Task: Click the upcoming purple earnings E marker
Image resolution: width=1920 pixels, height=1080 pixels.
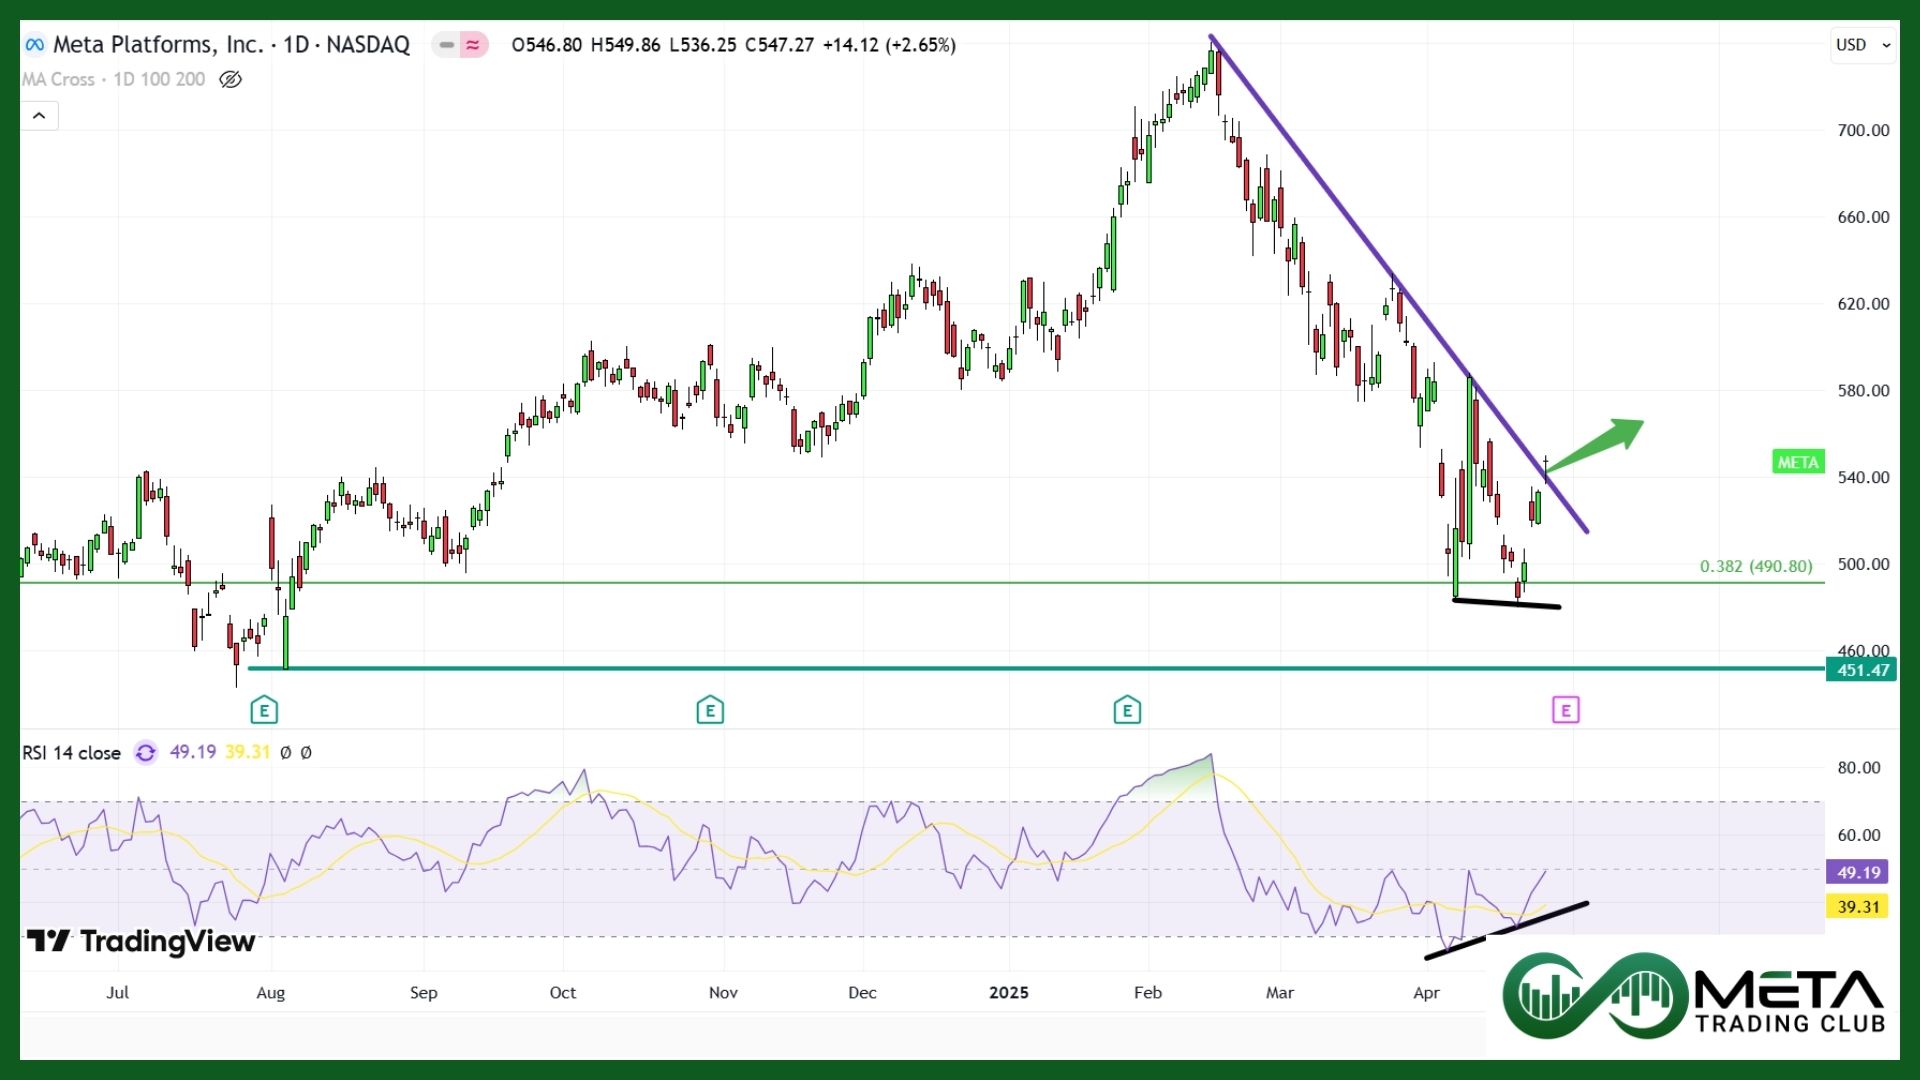Action: point(1565,711)
